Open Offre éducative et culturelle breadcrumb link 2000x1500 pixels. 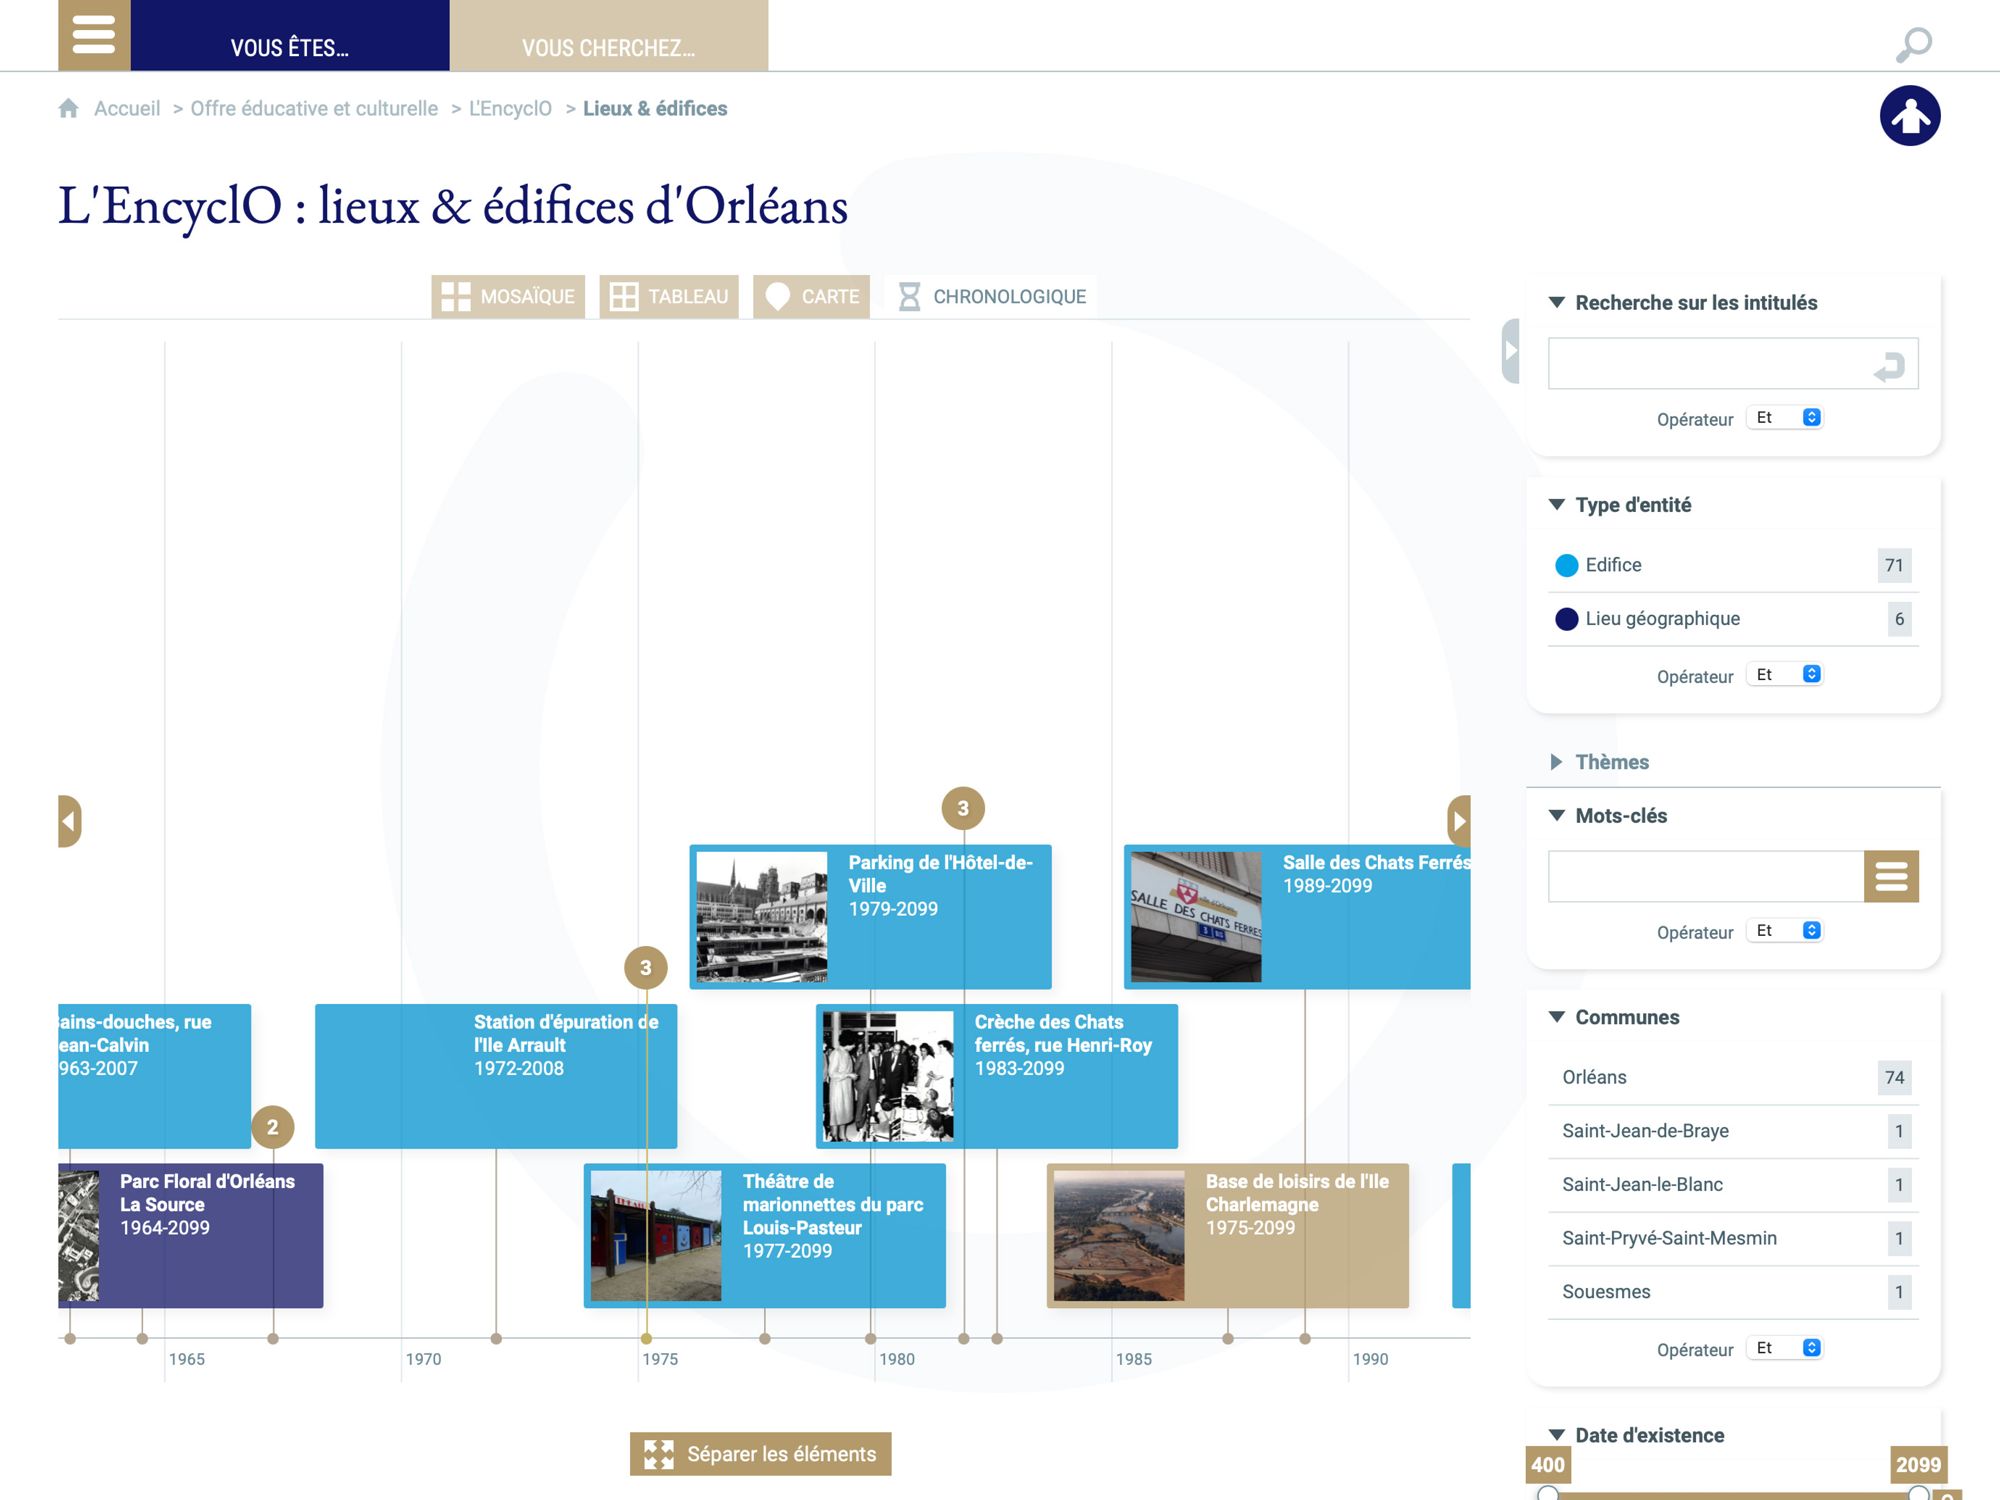pos(314,108)
